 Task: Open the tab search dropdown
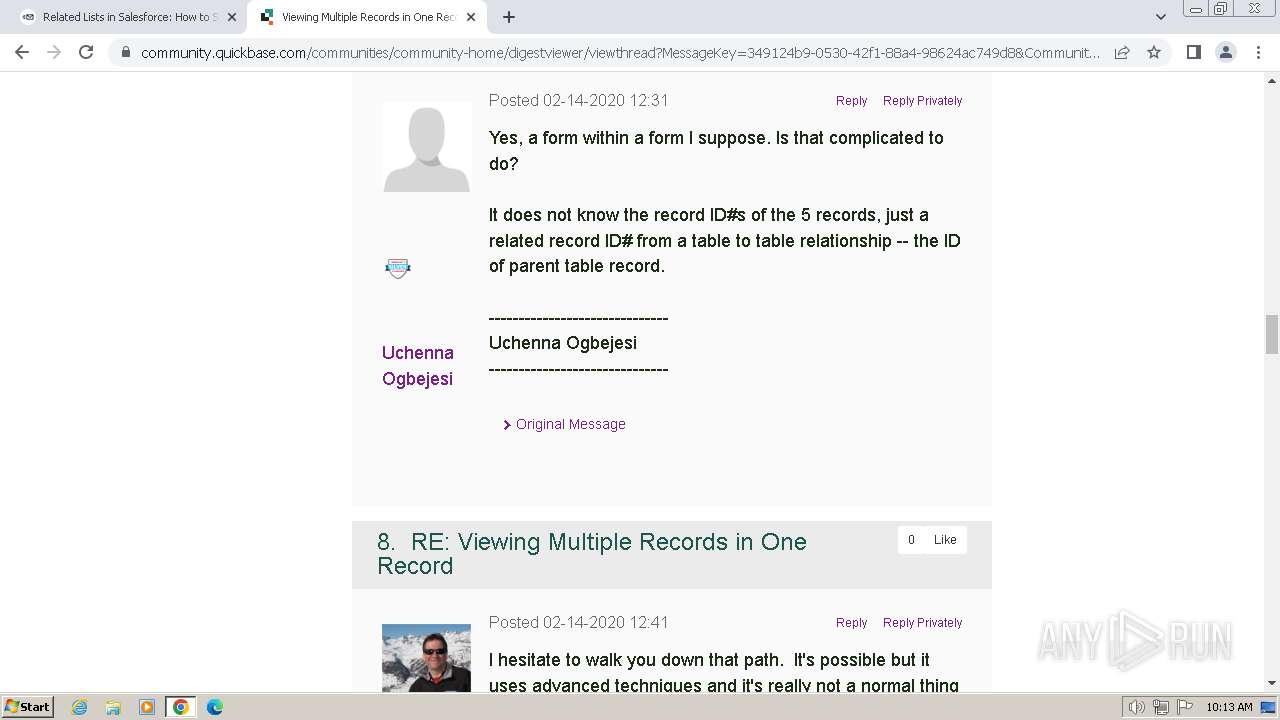(x=1160, y=17)
